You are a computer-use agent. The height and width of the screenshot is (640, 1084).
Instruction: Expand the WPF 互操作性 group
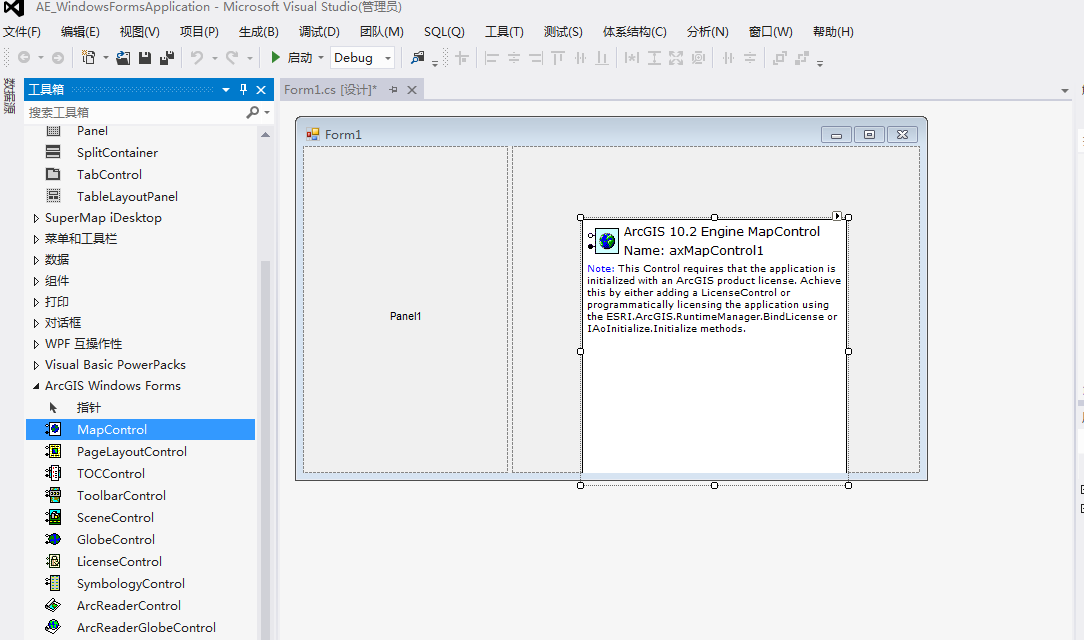[x=36, y=344]
